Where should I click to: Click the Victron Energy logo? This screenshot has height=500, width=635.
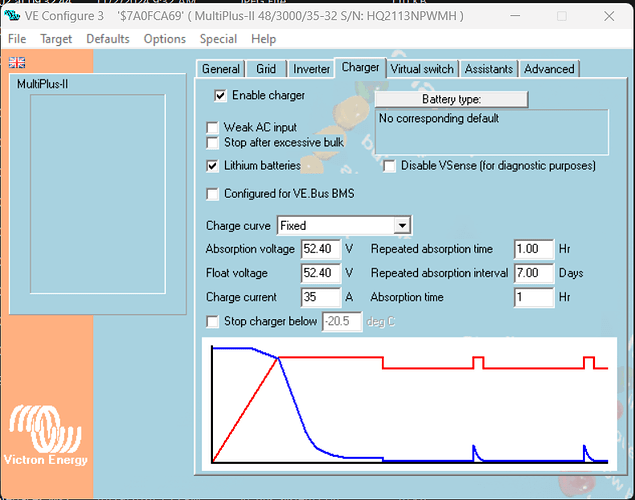[x=46, y=435]
